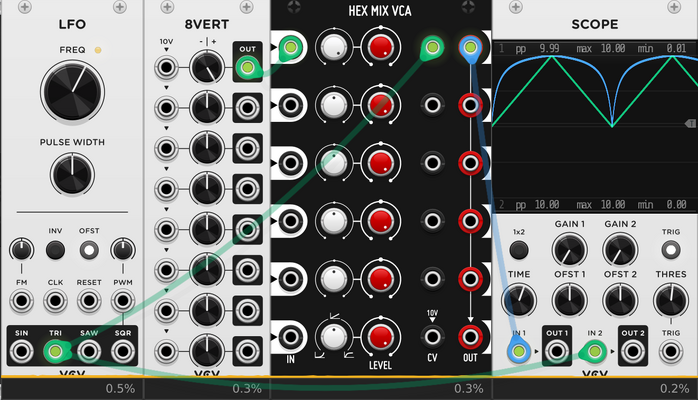Click the bottom IN jack on Hex Mix VCA
The width and height of the screenshot is (698, 400).
click(x=290, y=337)
